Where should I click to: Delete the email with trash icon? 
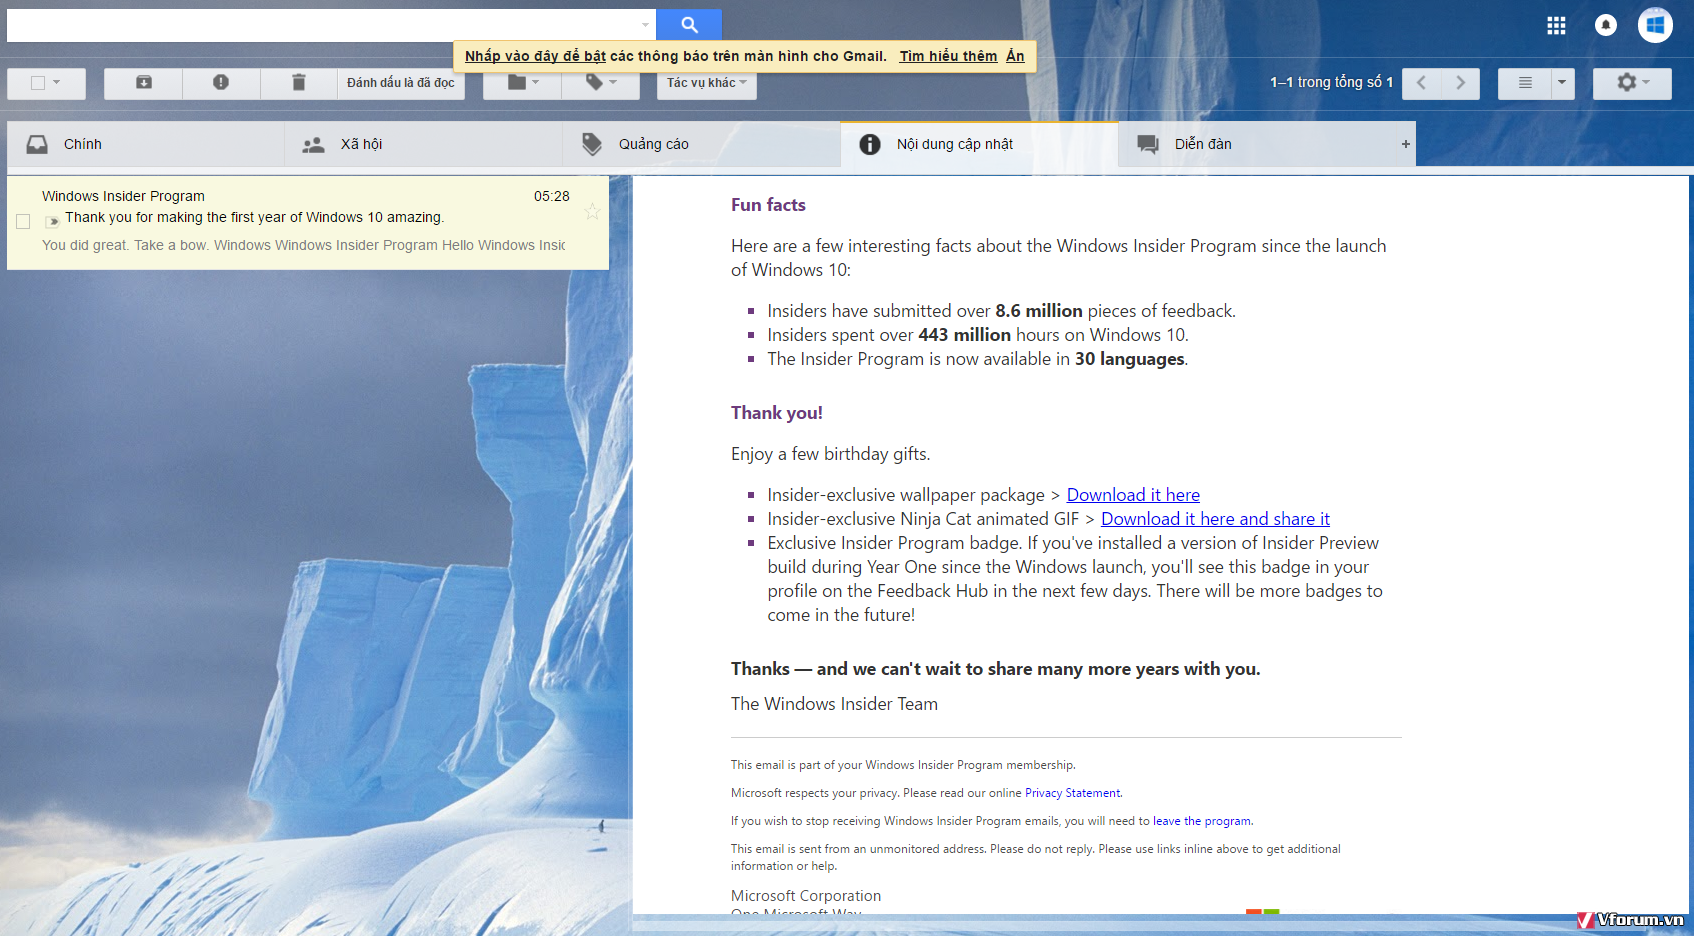pos(298,83)
